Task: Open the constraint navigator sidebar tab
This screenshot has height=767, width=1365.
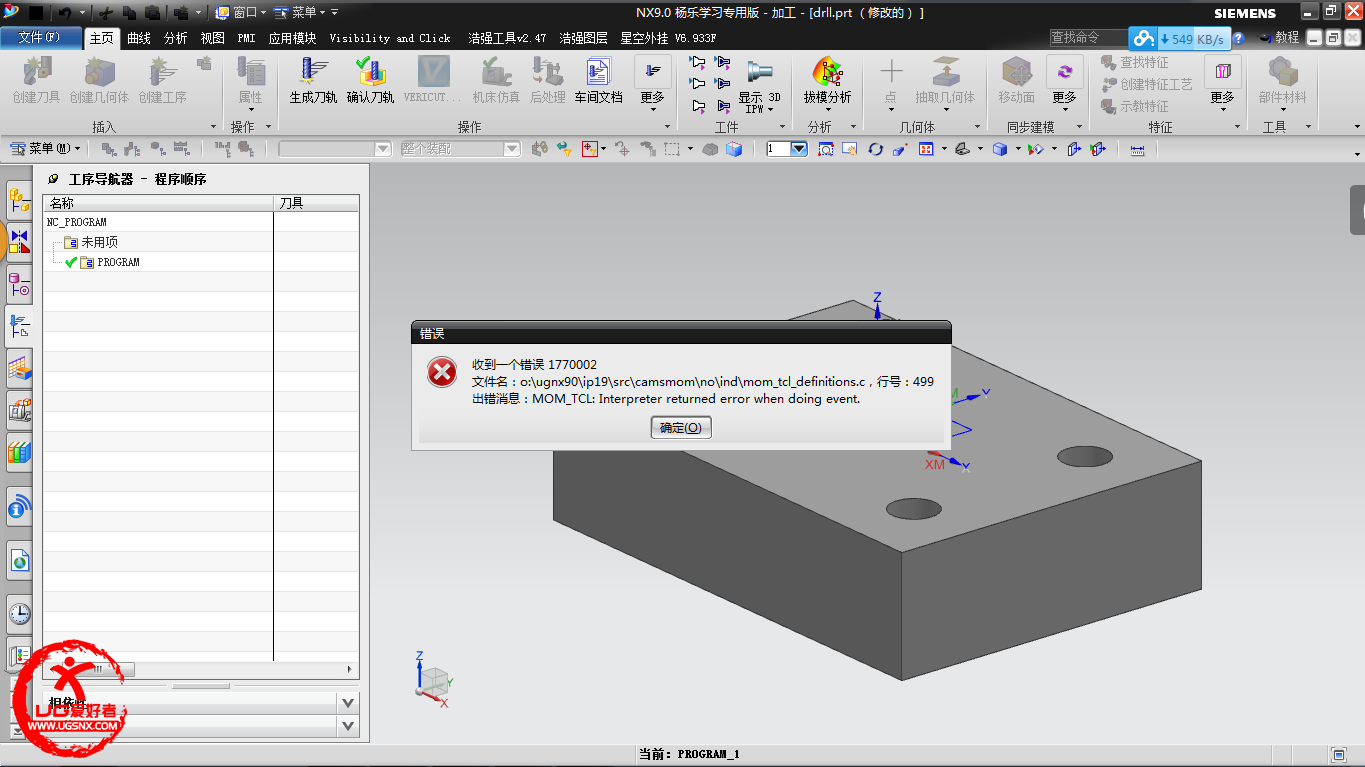Action: 19,241
